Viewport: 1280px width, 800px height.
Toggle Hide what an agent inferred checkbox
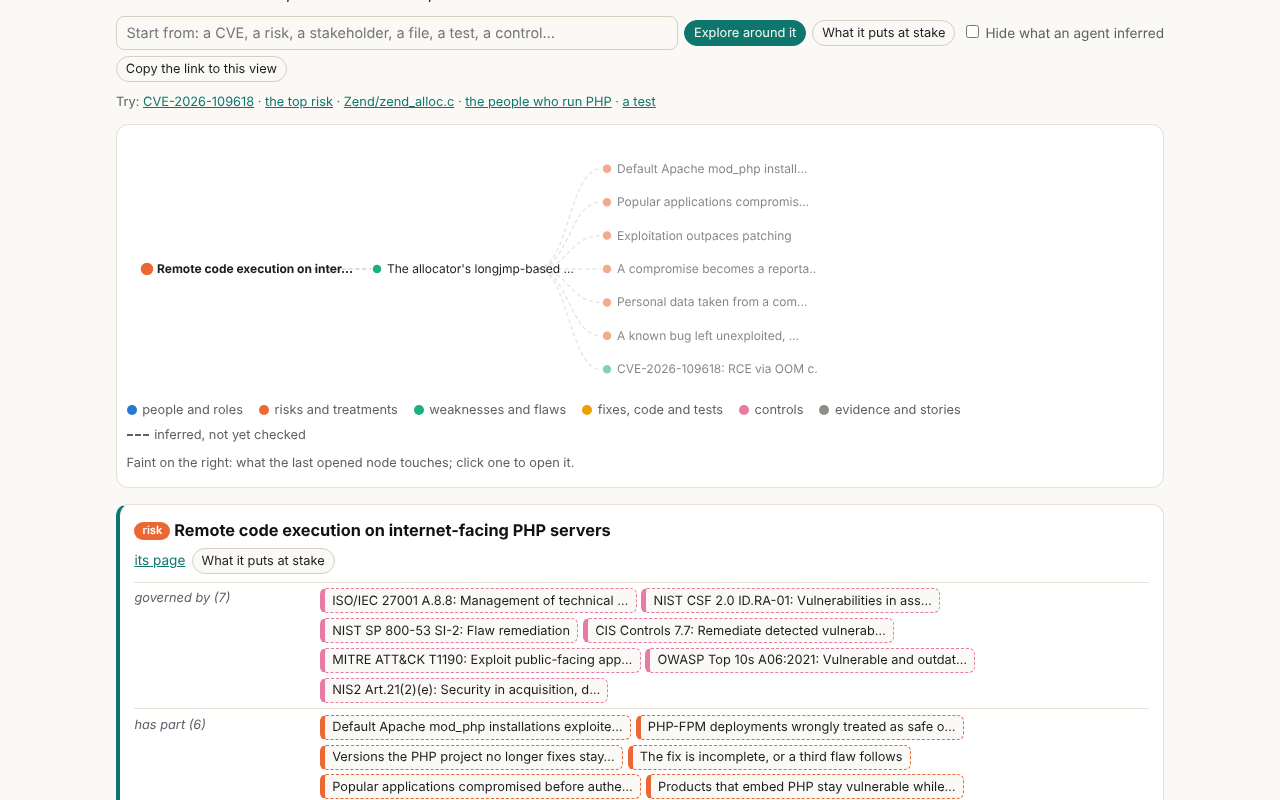pos(972,32)
